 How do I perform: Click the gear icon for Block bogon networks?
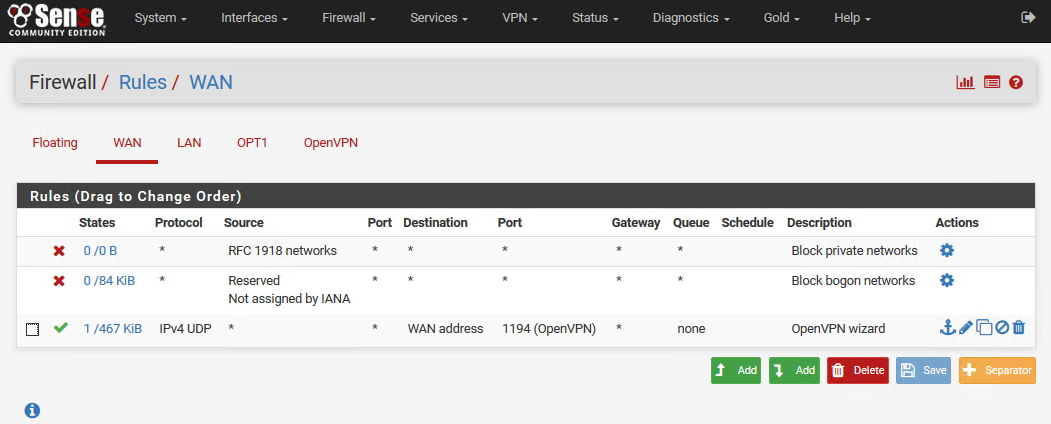[946, 280]
